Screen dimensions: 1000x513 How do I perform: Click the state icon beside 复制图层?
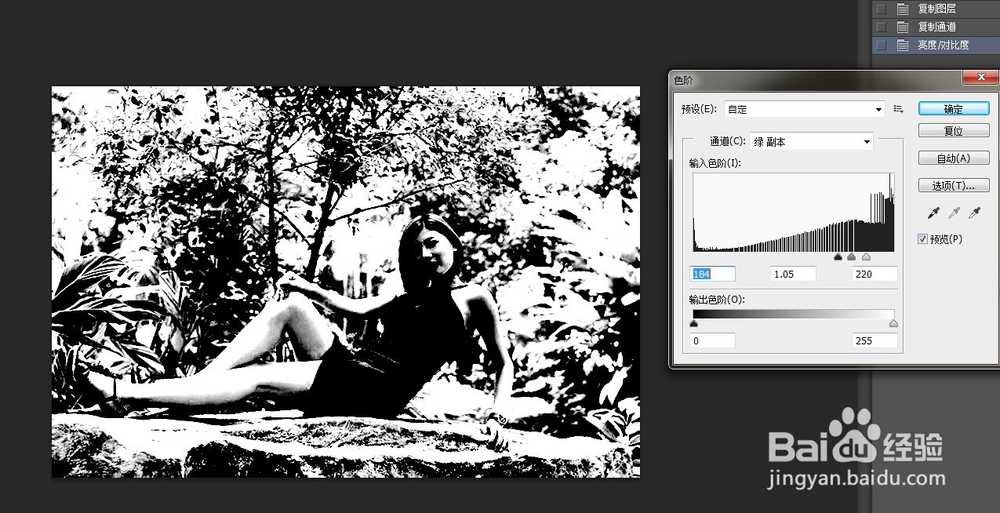pos(902,9)
